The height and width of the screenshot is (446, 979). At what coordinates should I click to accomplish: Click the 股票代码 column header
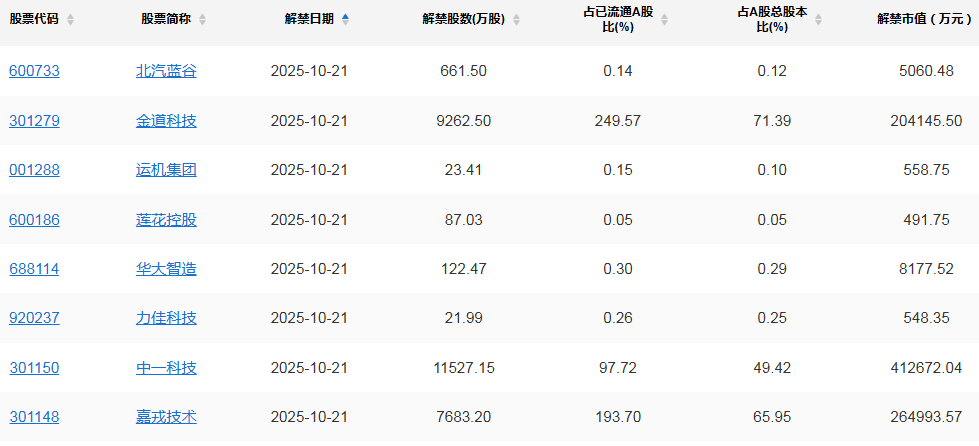[34, 19]
